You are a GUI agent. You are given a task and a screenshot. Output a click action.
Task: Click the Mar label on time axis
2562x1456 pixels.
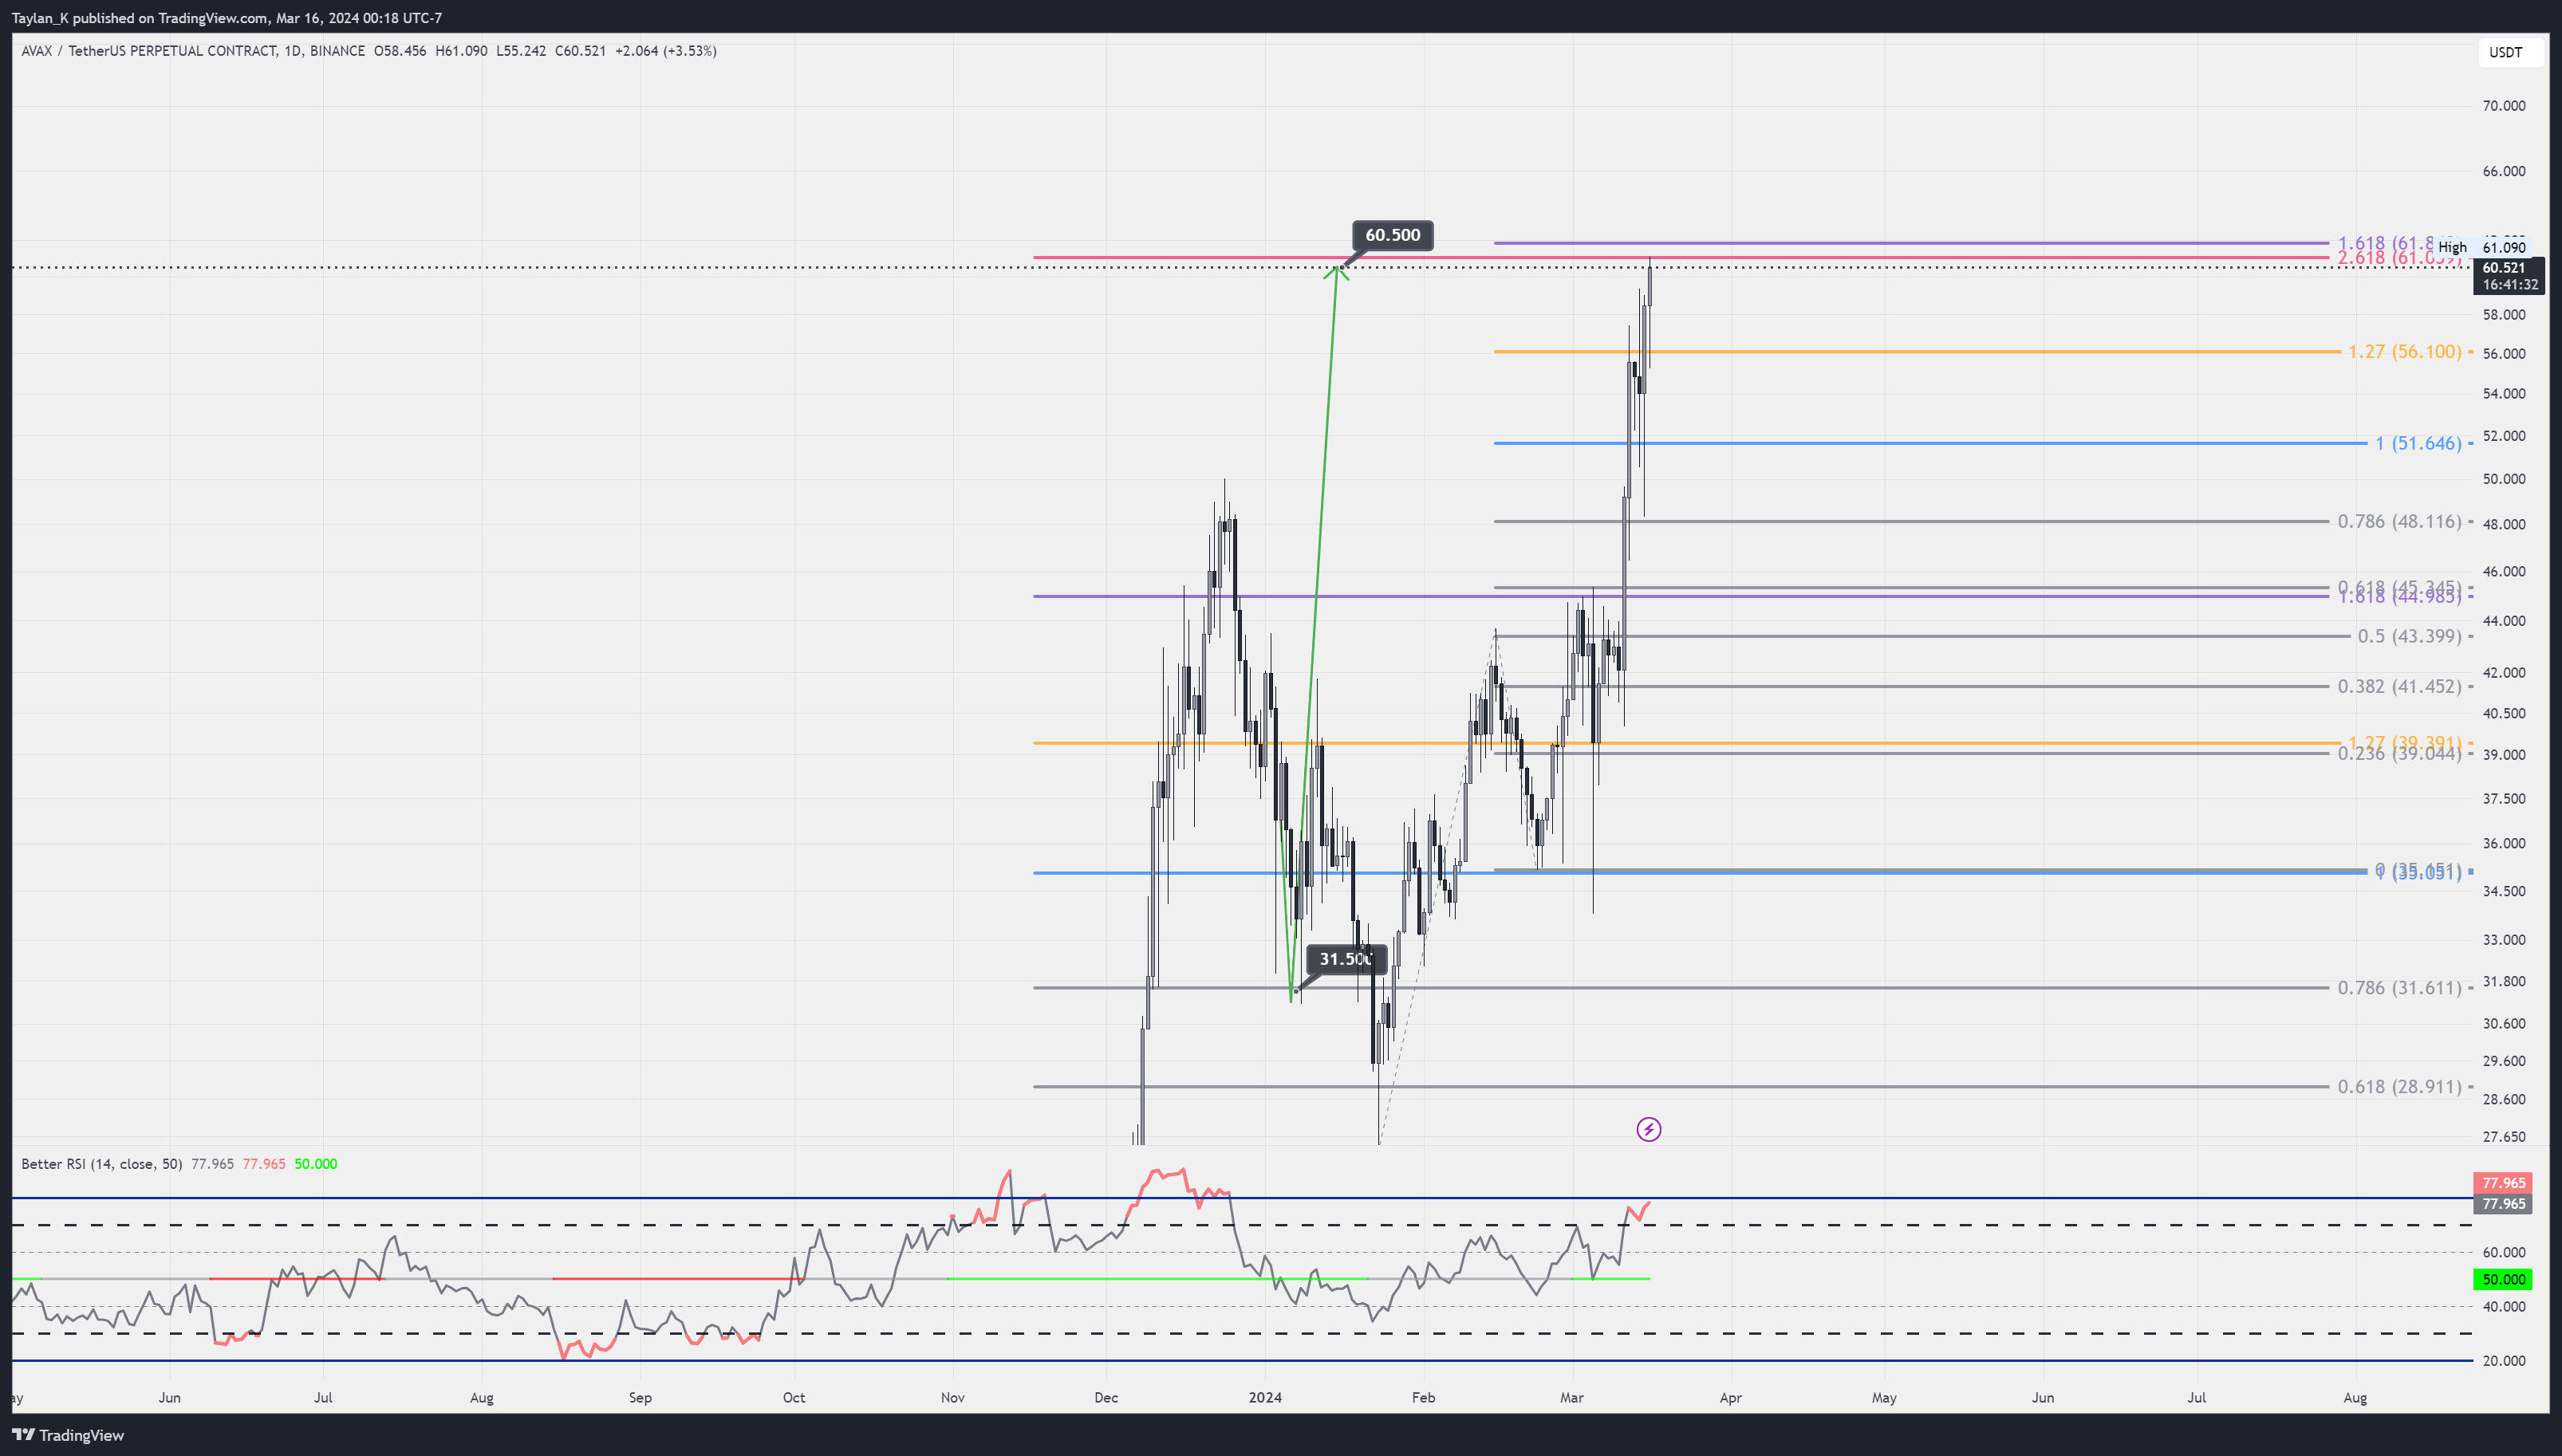[1572, 1398]
